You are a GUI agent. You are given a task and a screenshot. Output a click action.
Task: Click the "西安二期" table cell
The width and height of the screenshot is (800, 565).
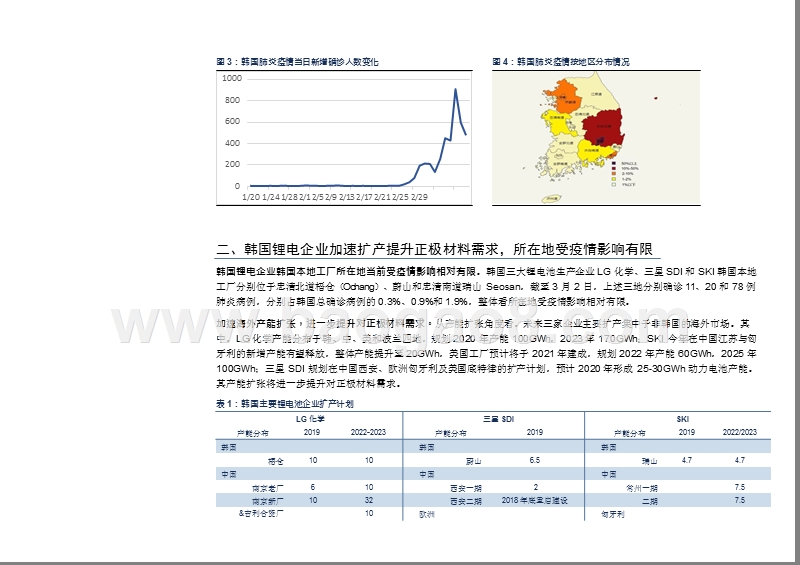pyautogui.click(x=466, y=501)
